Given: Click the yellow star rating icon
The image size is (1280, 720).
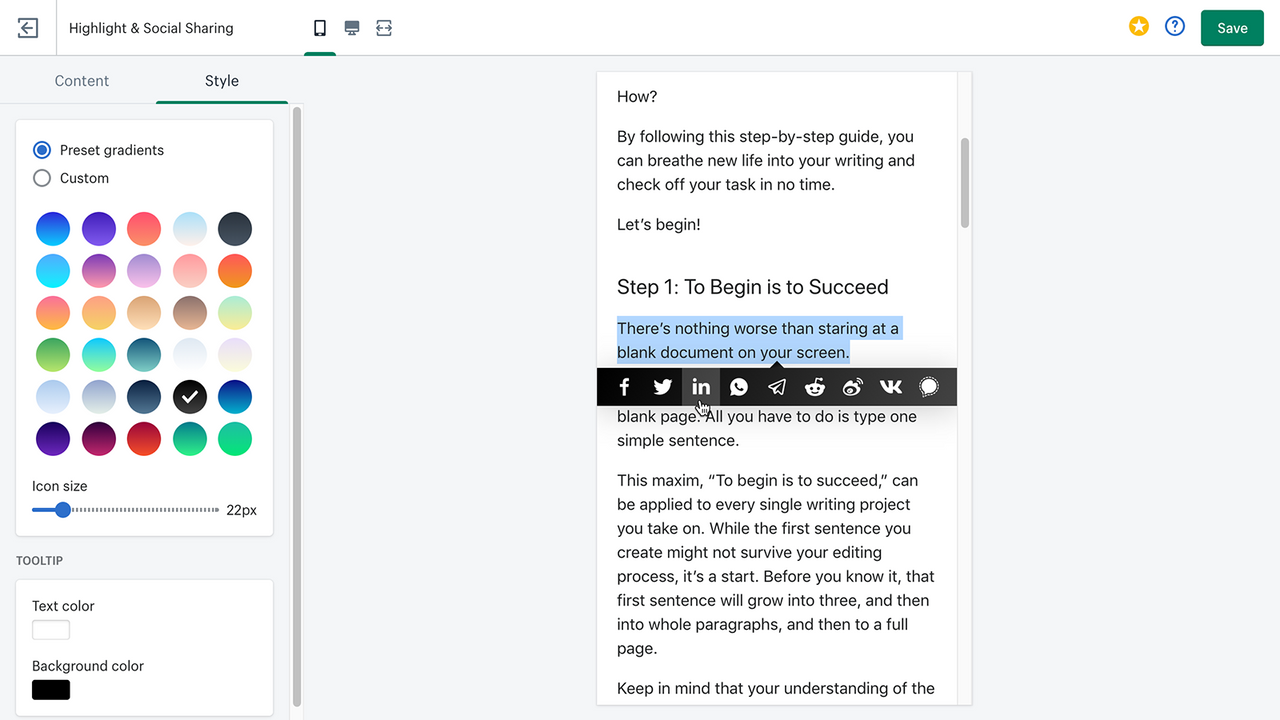Looking at the screenshot, I should coord(1138,27).
